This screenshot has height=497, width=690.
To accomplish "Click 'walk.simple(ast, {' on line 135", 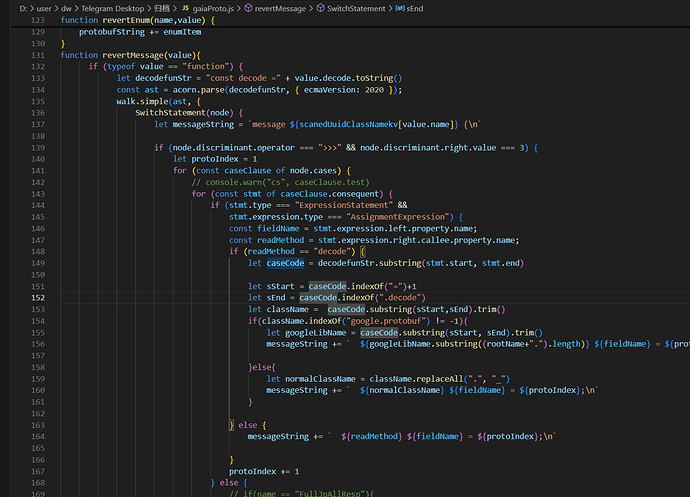I will (158, 101).
